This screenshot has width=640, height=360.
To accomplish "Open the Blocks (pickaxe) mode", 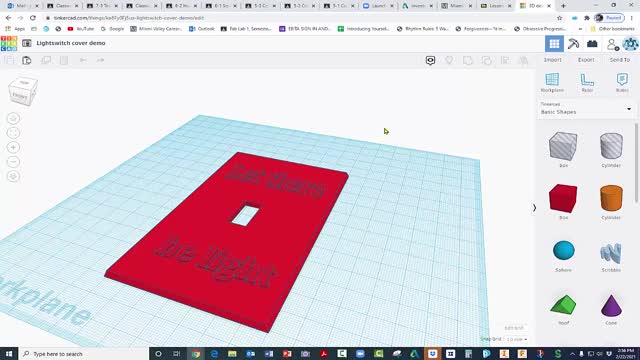I will (573, 44).
